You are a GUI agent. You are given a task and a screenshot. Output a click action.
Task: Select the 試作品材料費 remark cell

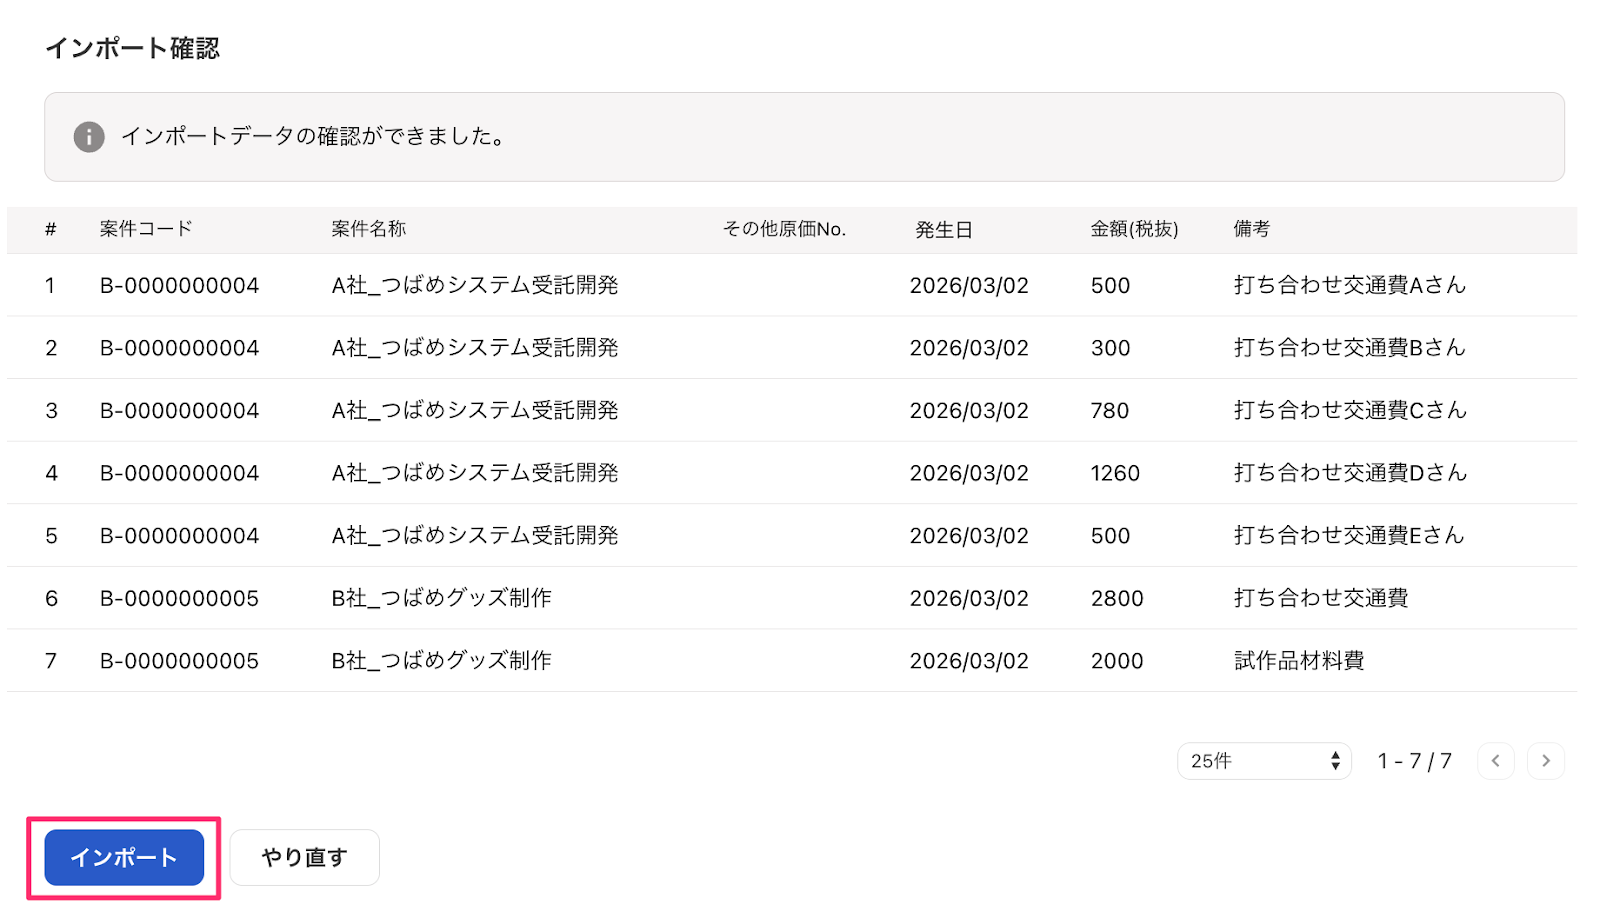pyautogui.click(x=1299, y=660)
